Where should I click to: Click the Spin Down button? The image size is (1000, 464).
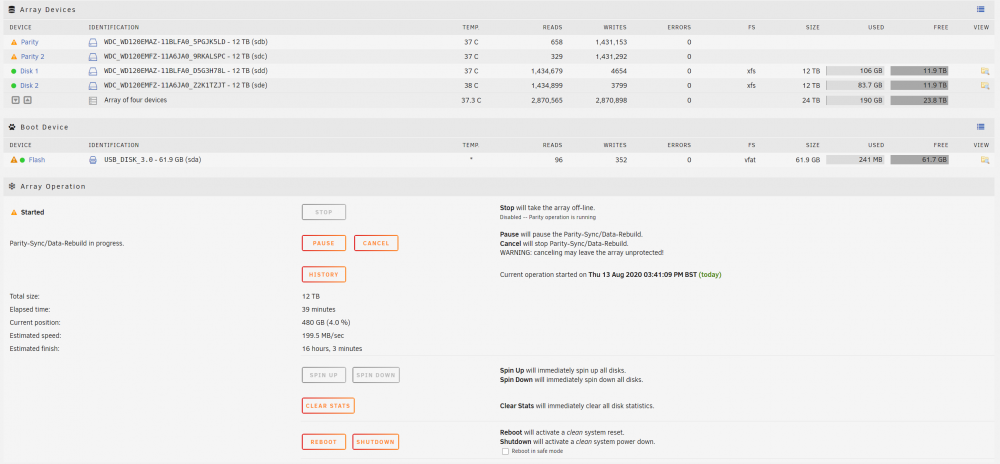pyautogui.click(x=376, y=375)
